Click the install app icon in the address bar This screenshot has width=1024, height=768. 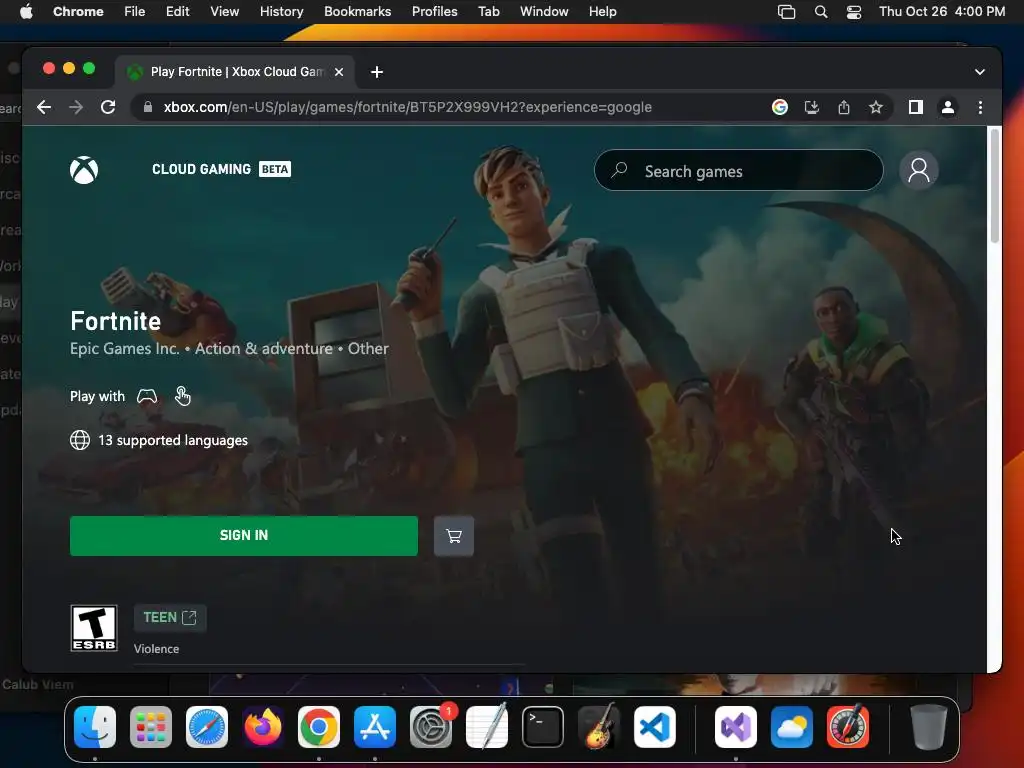click(x=812, y=107)
